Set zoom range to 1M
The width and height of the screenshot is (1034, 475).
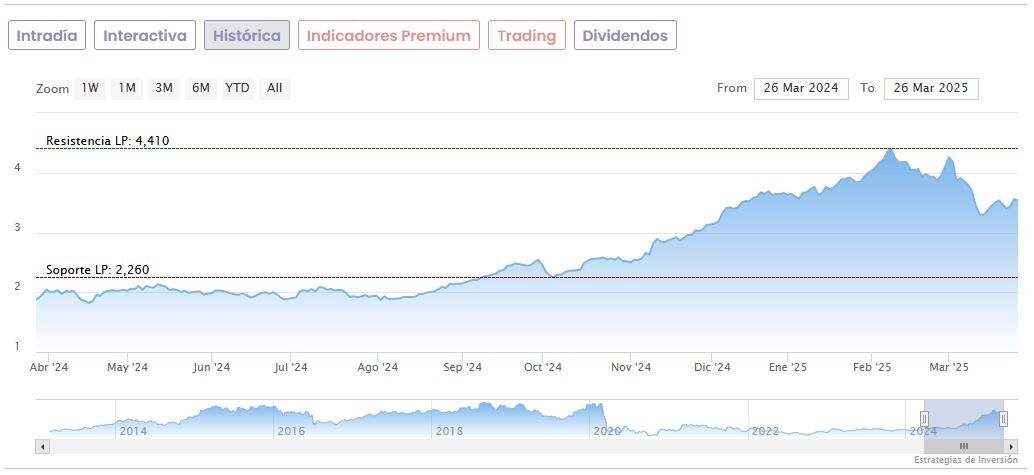click(127, 88)
